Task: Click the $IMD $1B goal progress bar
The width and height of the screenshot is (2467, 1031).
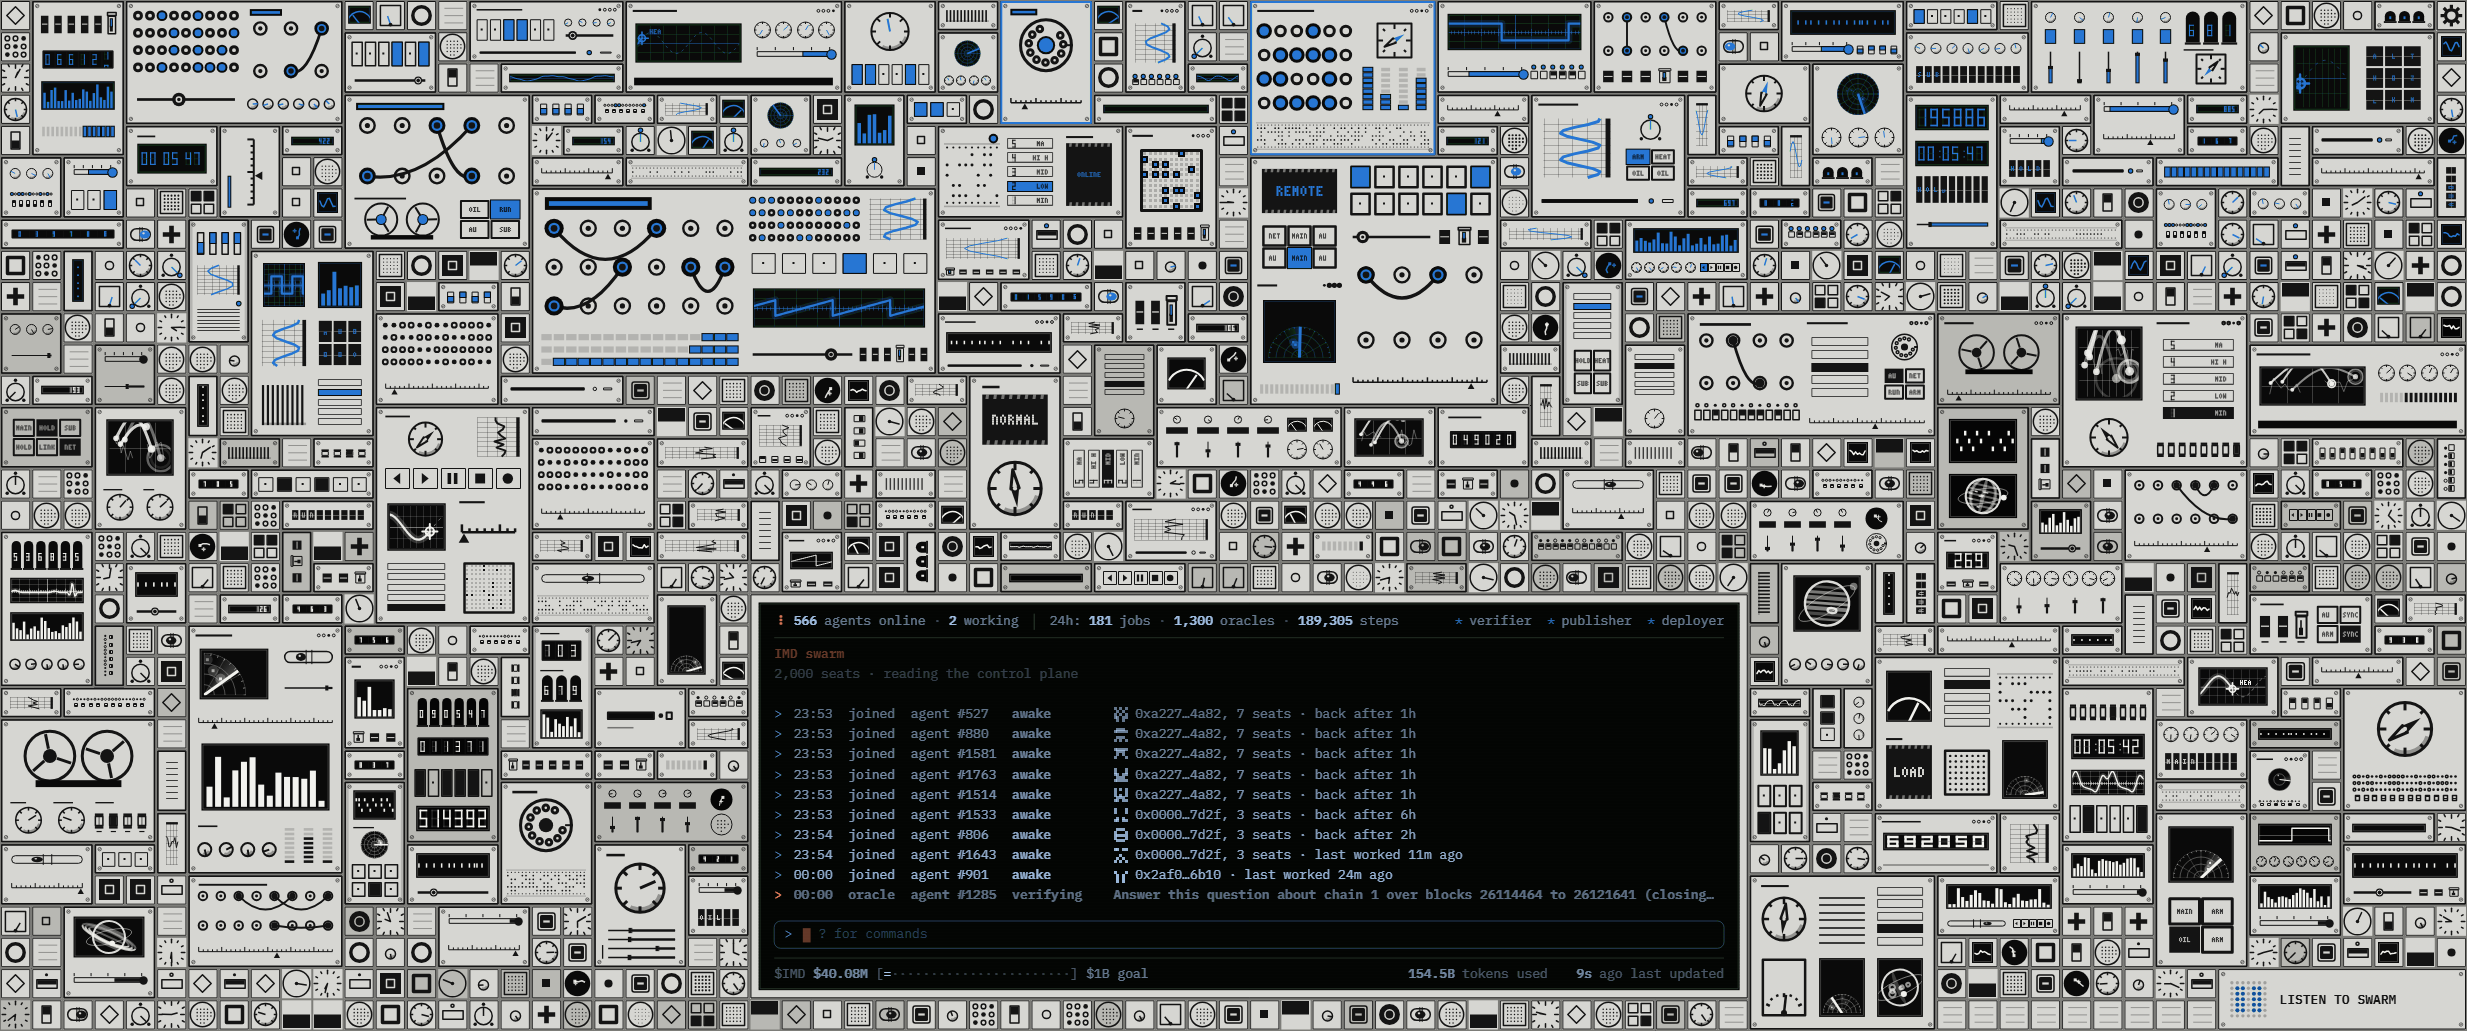Action: pyautogui.click(x=977, y=974)
